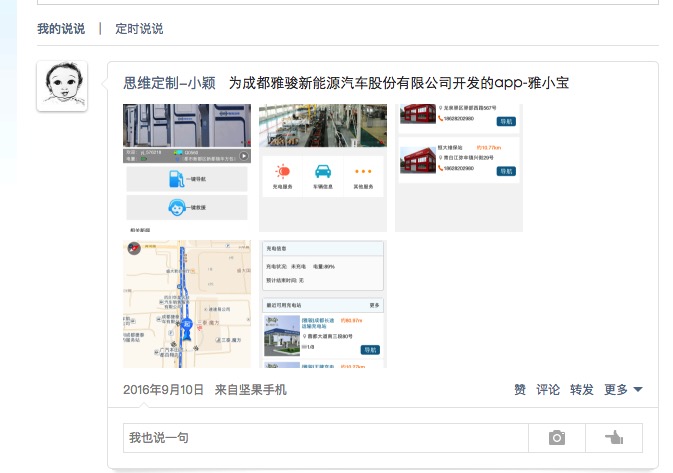
Task: Open charging info screenshot thumbnail
Action: click(323, 304)
